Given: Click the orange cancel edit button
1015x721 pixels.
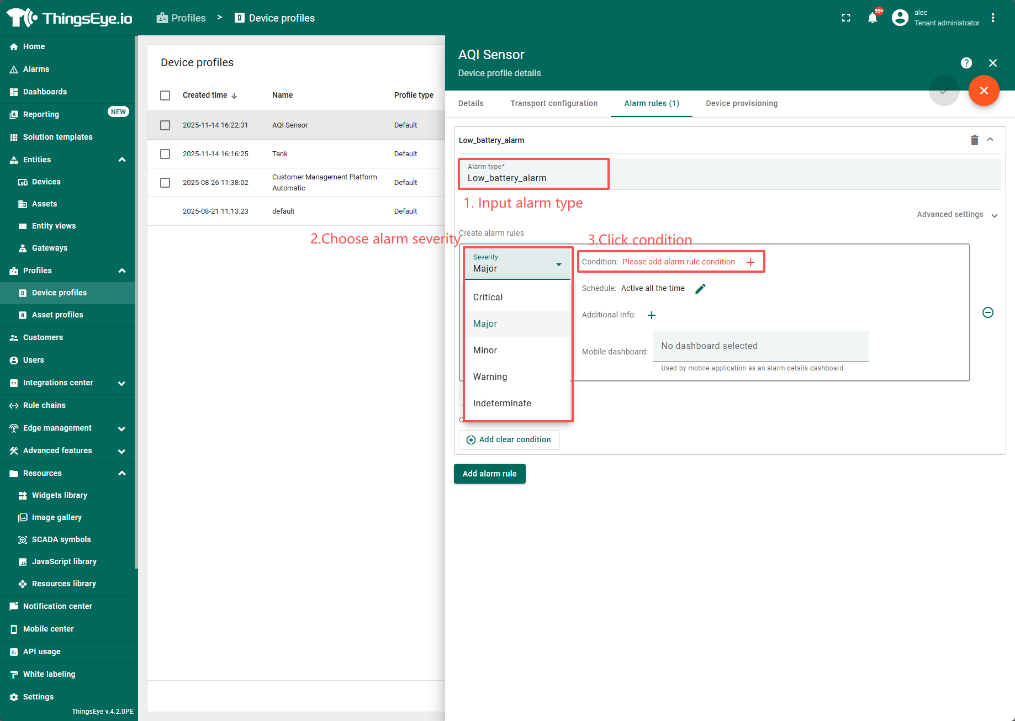Looking at the screenshot, I should point(983,91).
